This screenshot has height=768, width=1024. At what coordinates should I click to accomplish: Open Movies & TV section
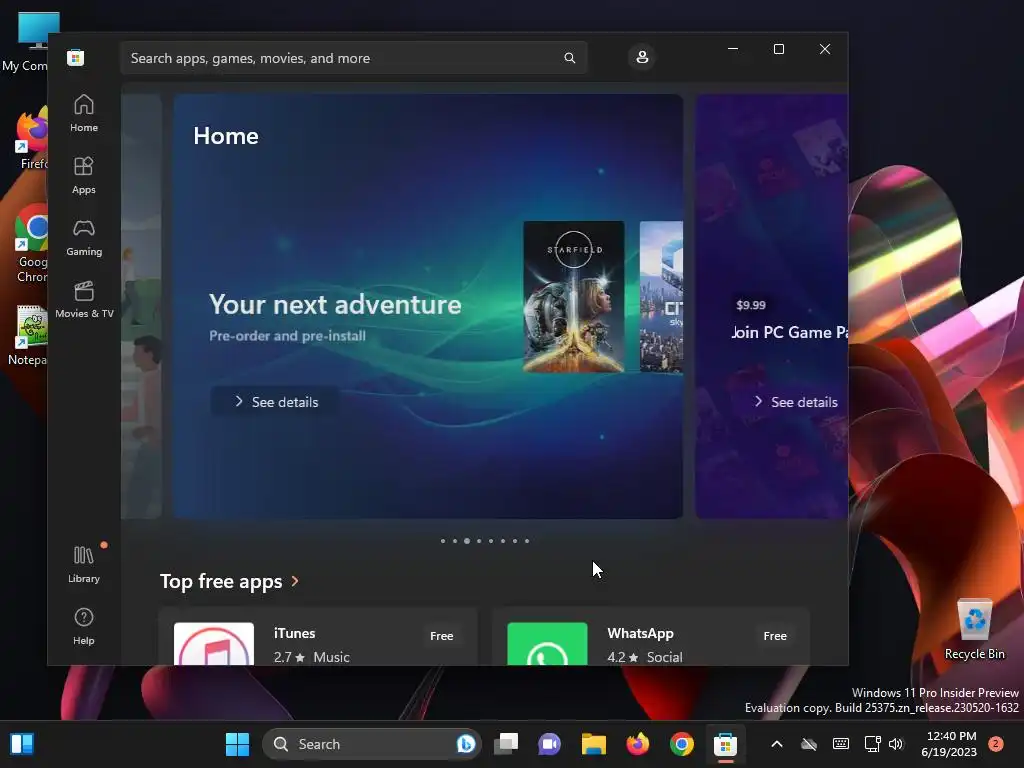(x=84, y=299)
